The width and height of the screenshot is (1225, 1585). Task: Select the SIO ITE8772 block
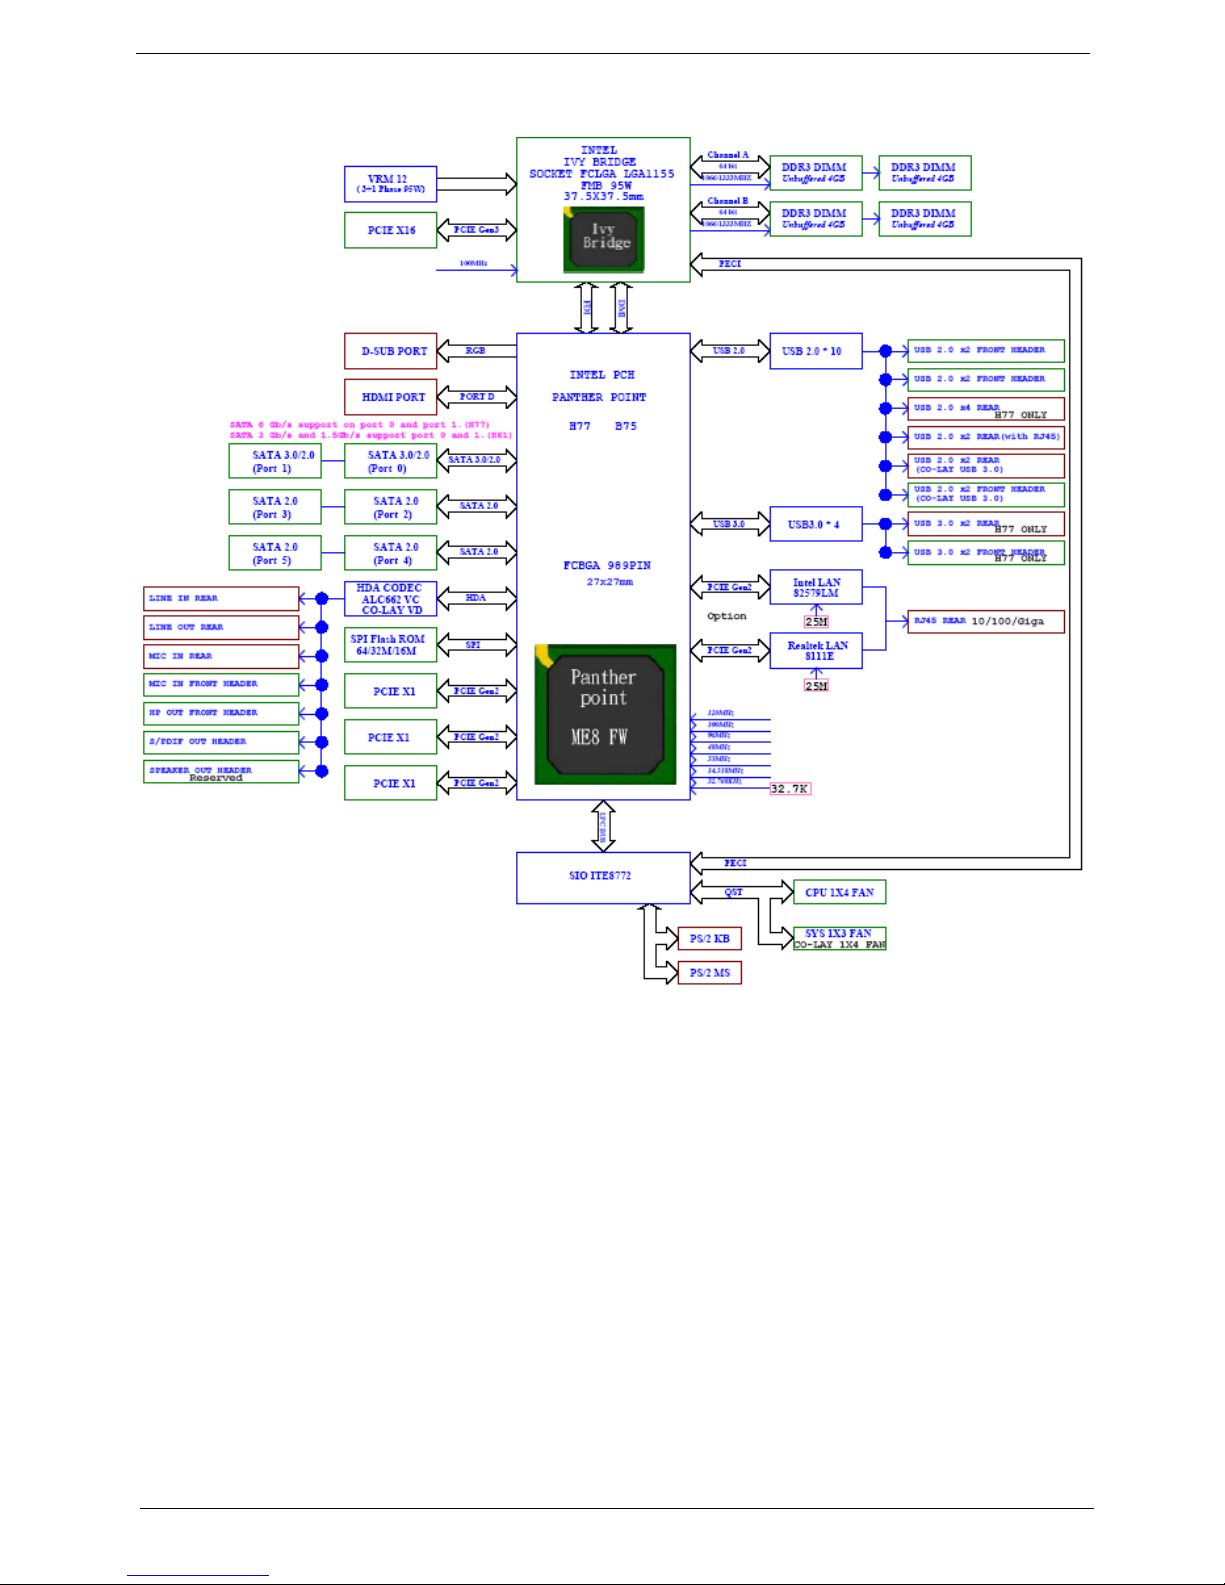pos(603,878)
